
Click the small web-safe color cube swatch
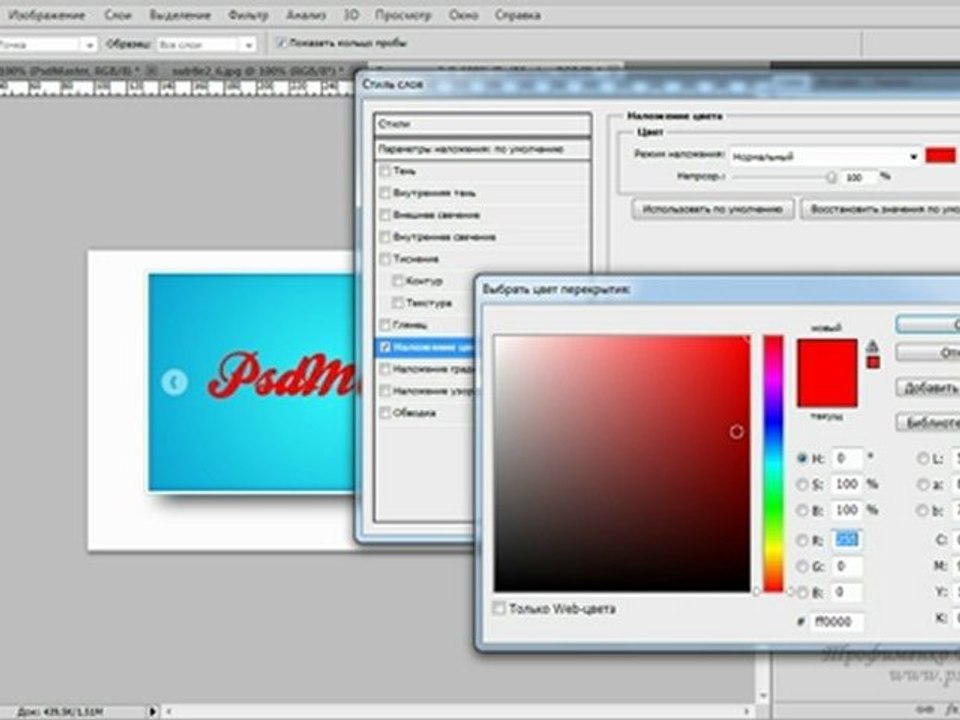[873, 362]
